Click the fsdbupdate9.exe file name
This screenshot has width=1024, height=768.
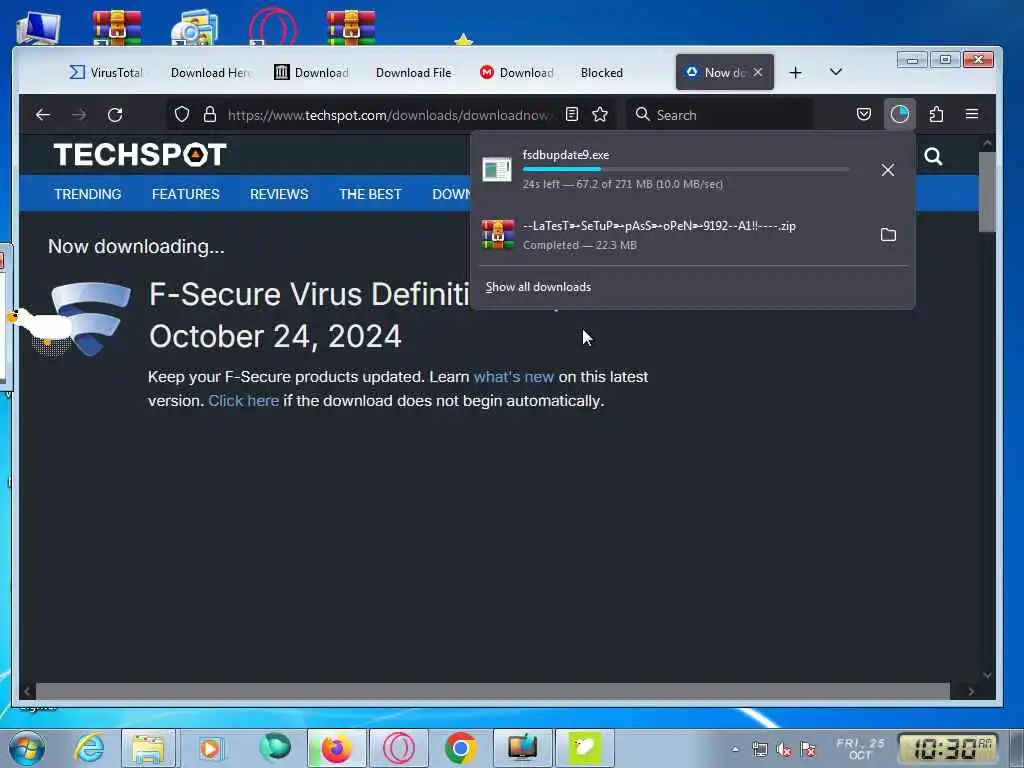566,155
